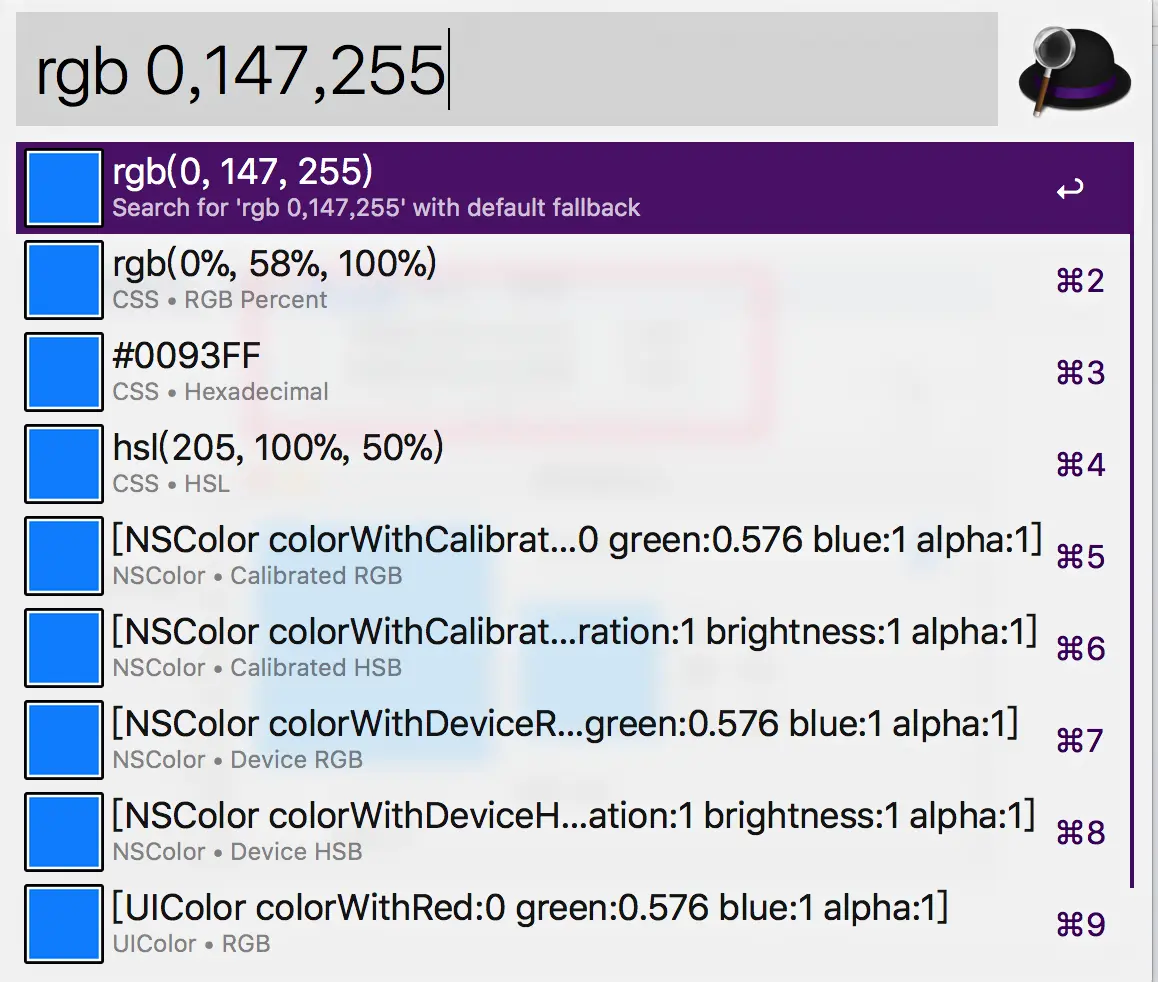The image size is (1158, 982).
Task: Click the Alfred bowler hat icon
Action: pyautogui.click(x=1075, y=72)
